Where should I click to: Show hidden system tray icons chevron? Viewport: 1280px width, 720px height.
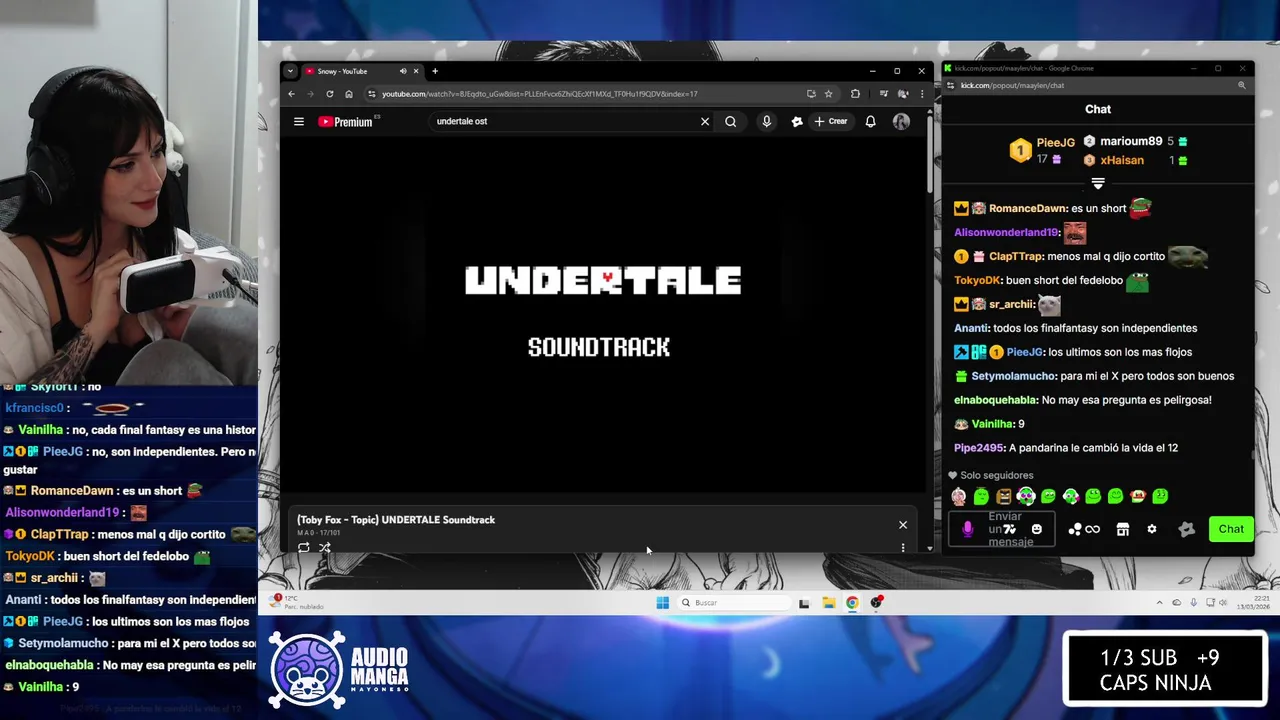tap(1160, 603)
